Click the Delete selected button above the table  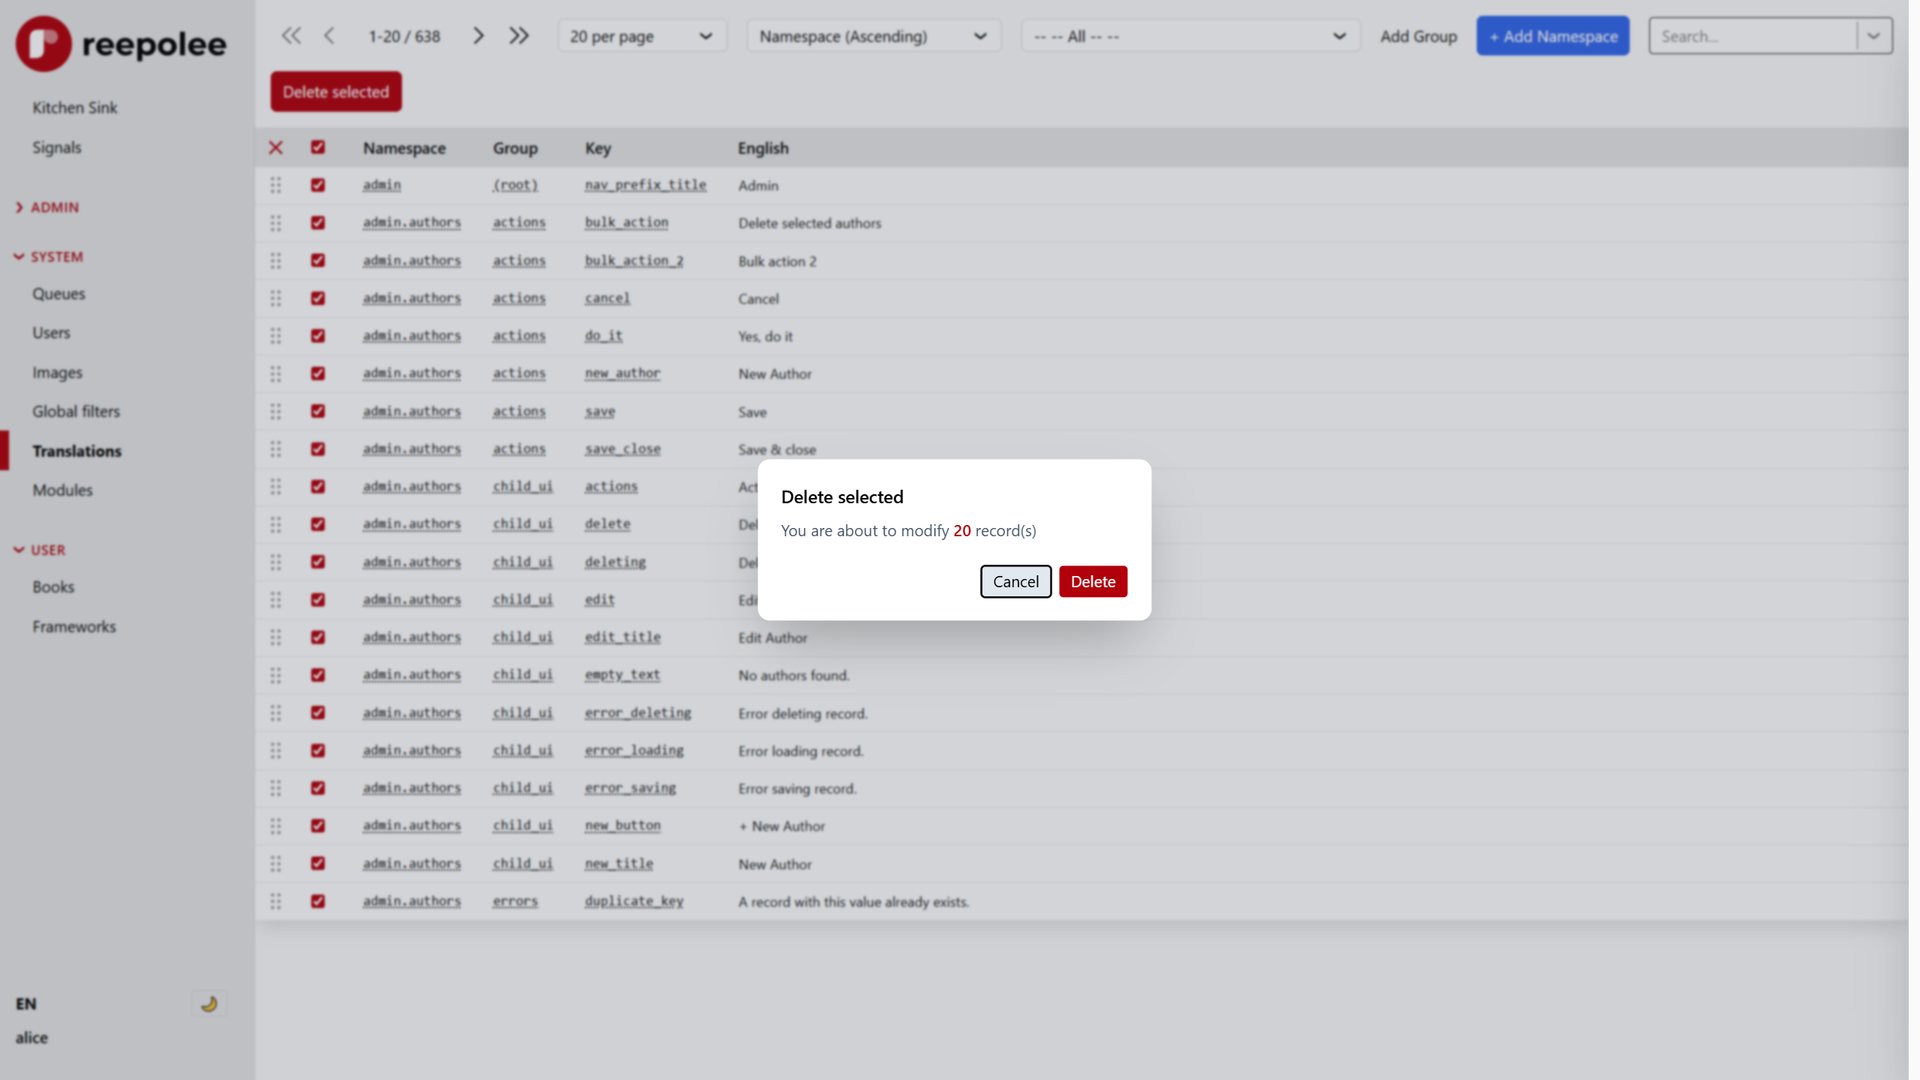coord(336,91)
